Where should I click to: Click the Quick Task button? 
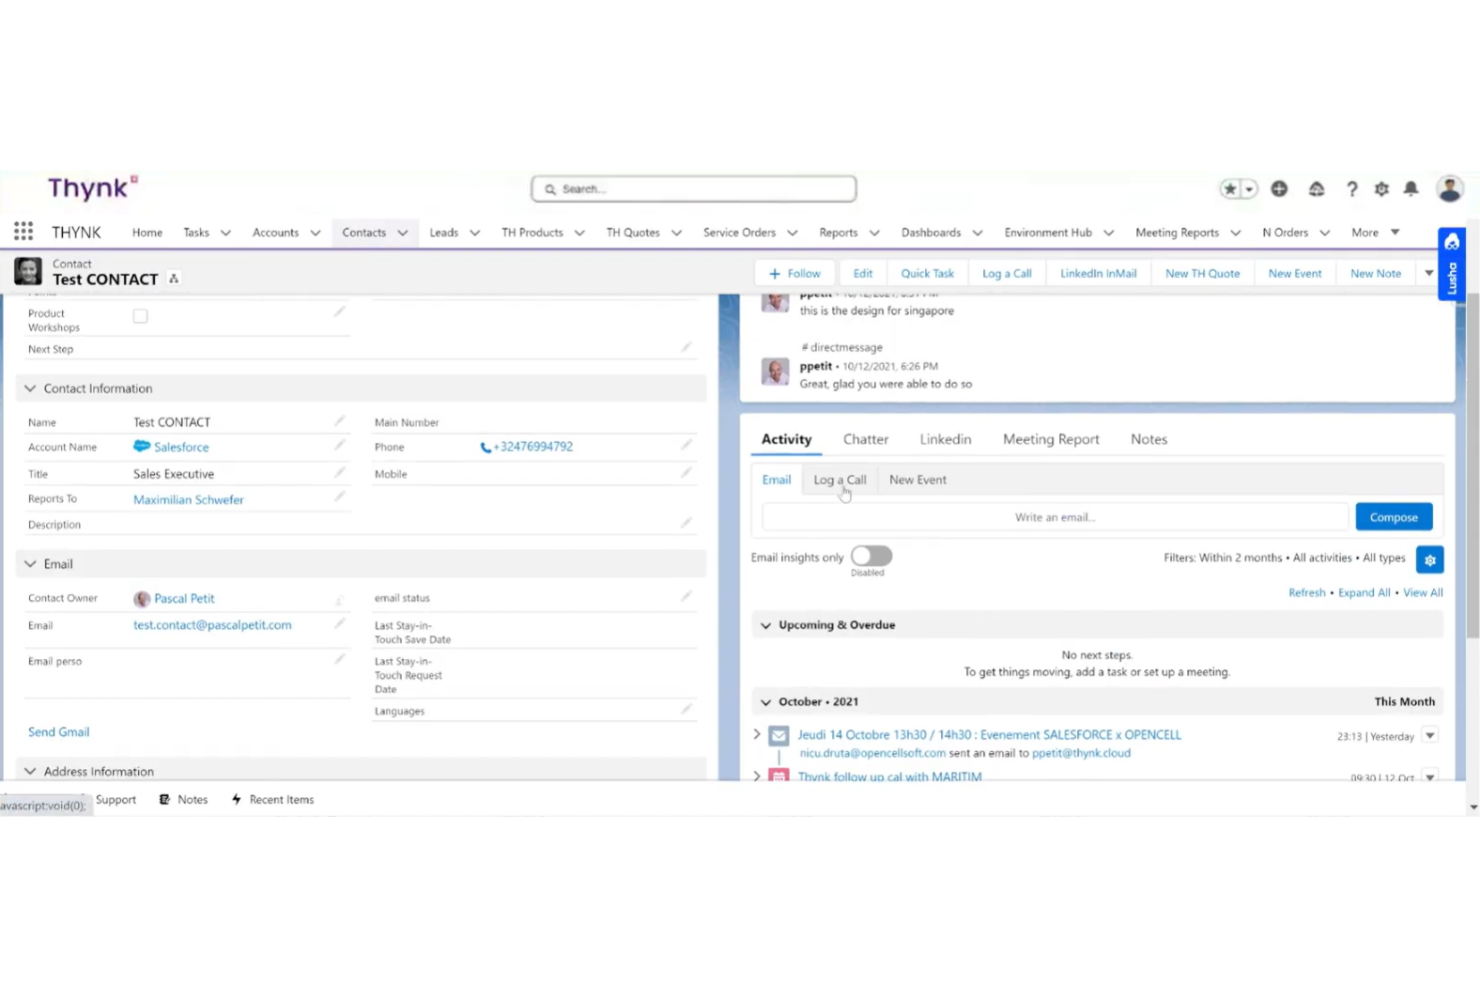click(927, 273)
